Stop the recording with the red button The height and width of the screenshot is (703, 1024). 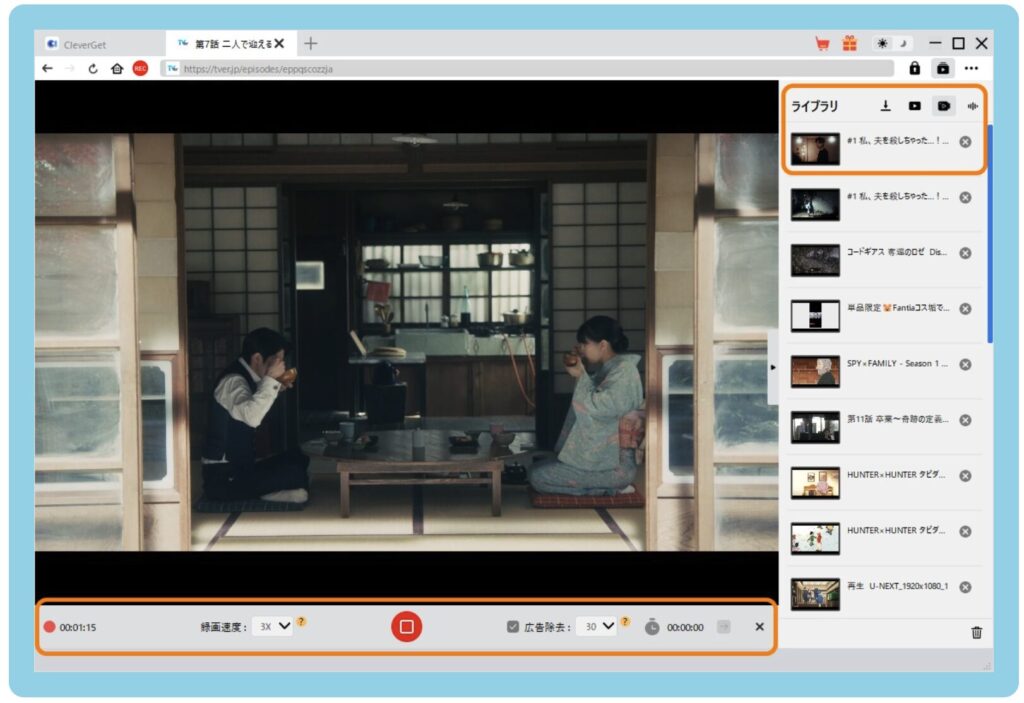tap(406, 627)
